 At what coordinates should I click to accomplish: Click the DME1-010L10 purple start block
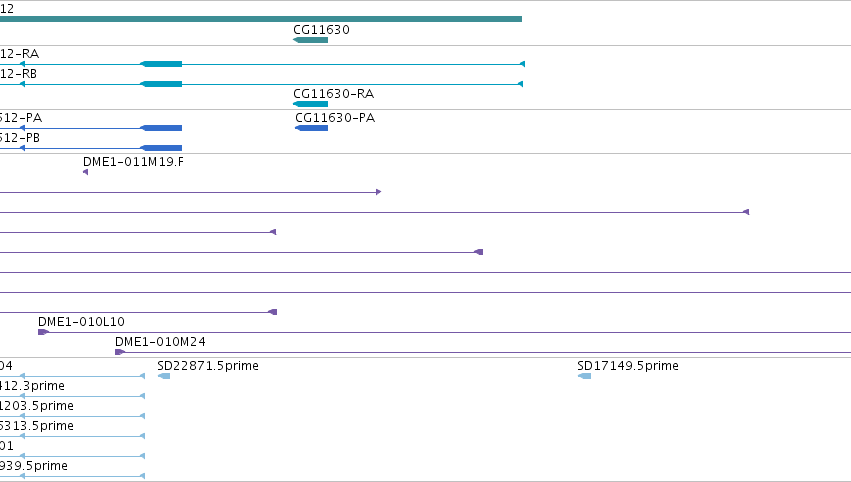pyautogui.click(x=43, y=332)
